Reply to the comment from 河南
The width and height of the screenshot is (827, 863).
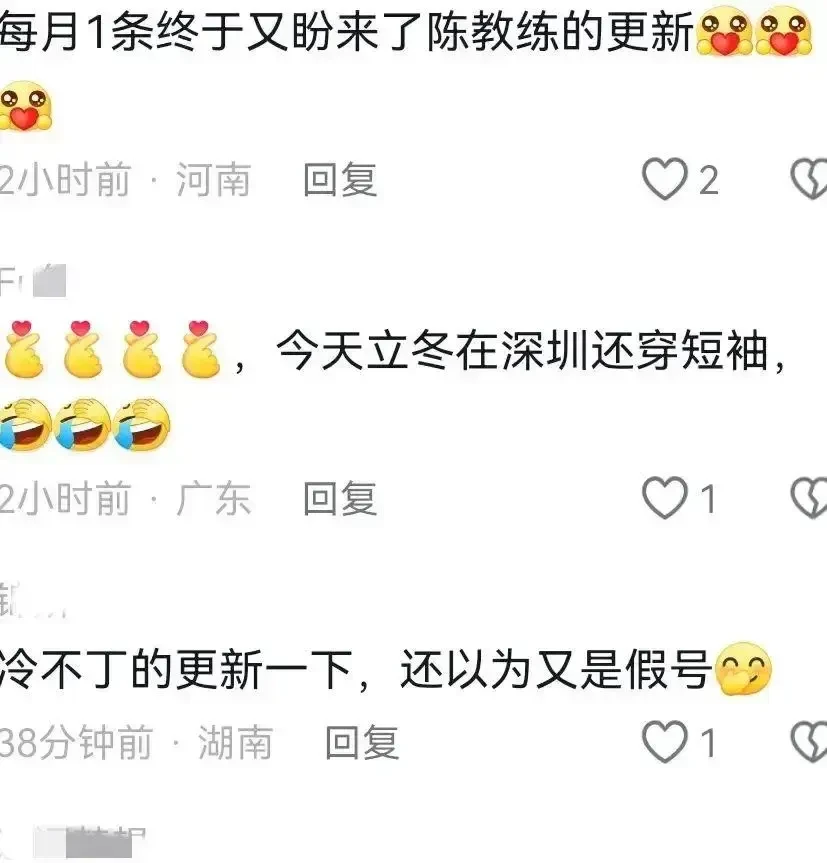(340, 179)
